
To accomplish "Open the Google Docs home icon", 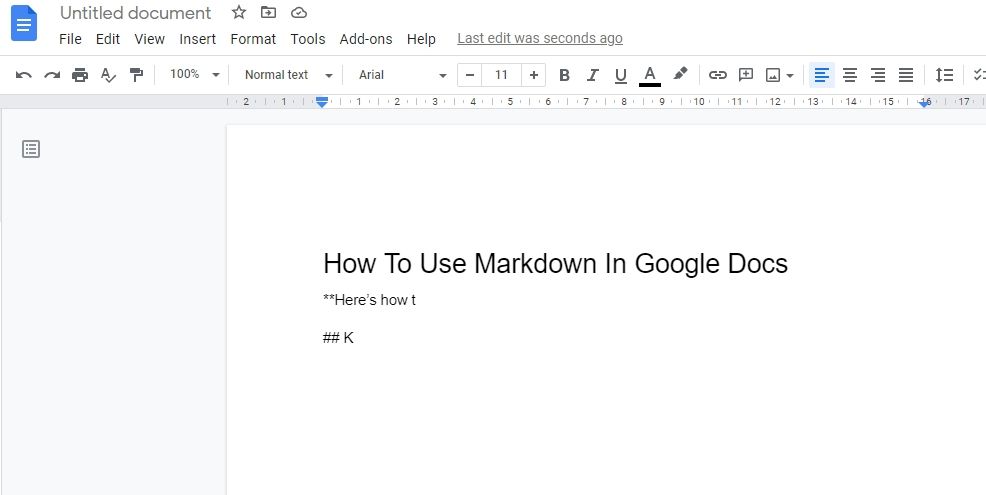I will pos(24,23).
